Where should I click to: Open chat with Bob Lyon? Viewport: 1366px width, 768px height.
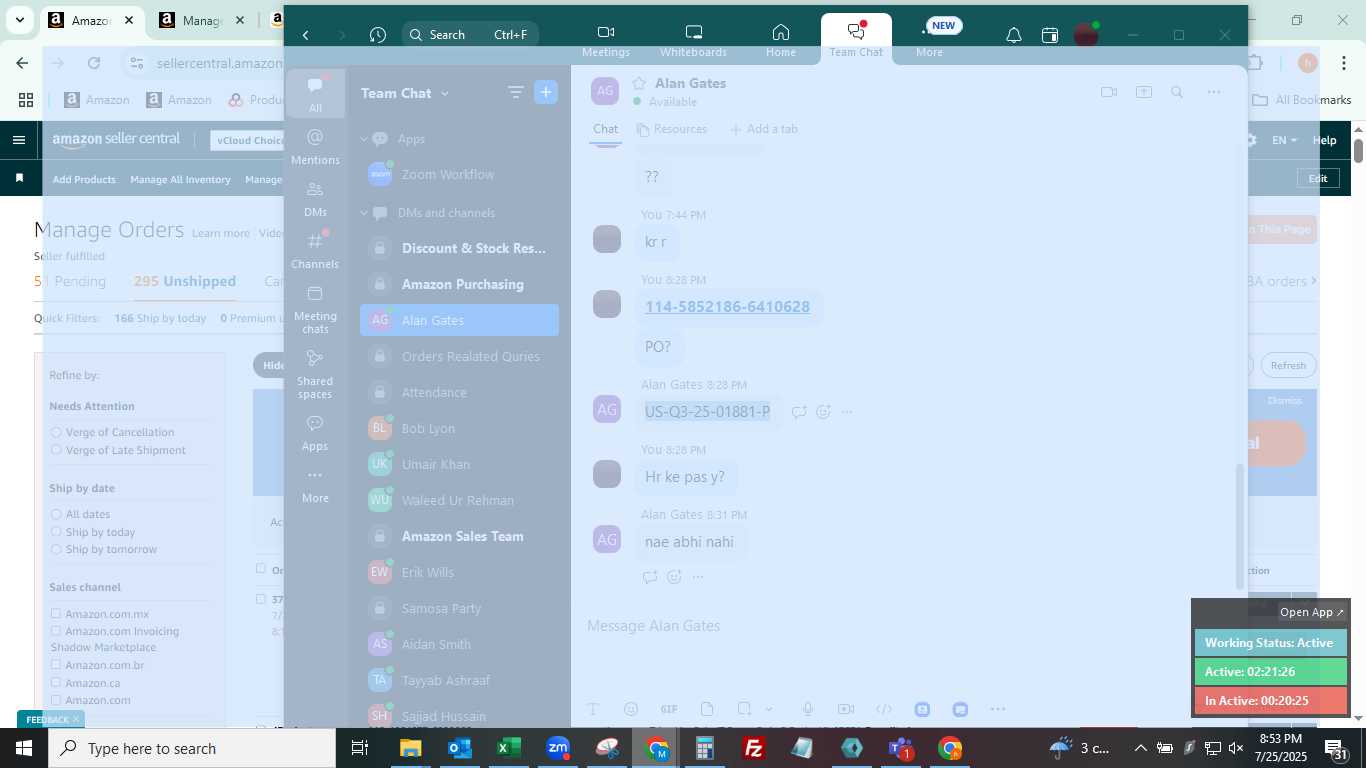coord(459,428)
